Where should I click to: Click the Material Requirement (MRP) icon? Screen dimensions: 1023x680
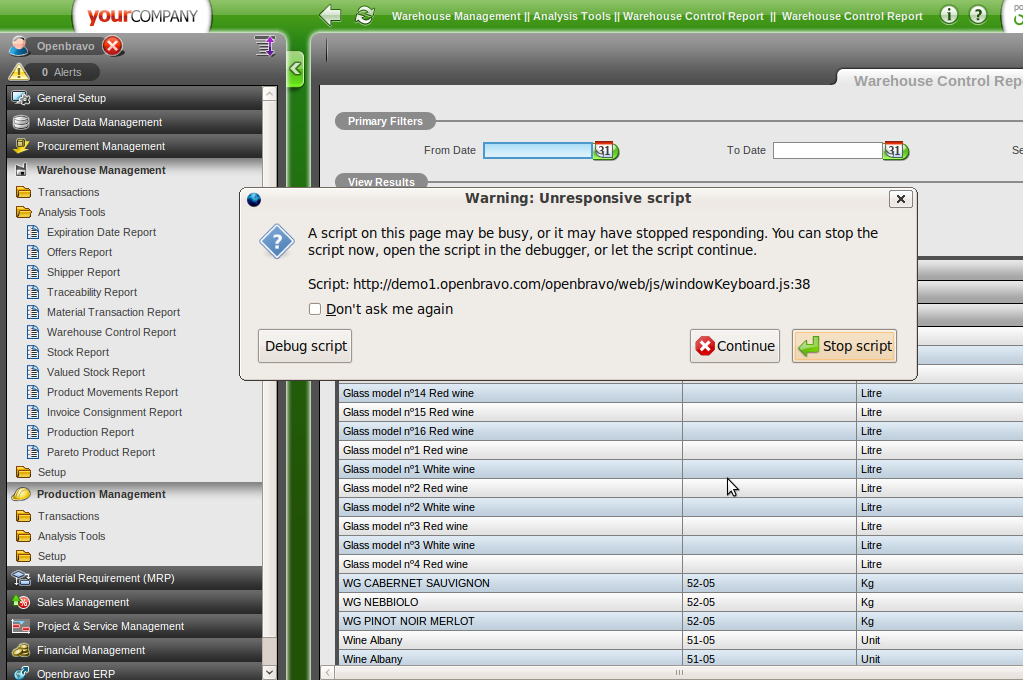(x=21, y=578)
